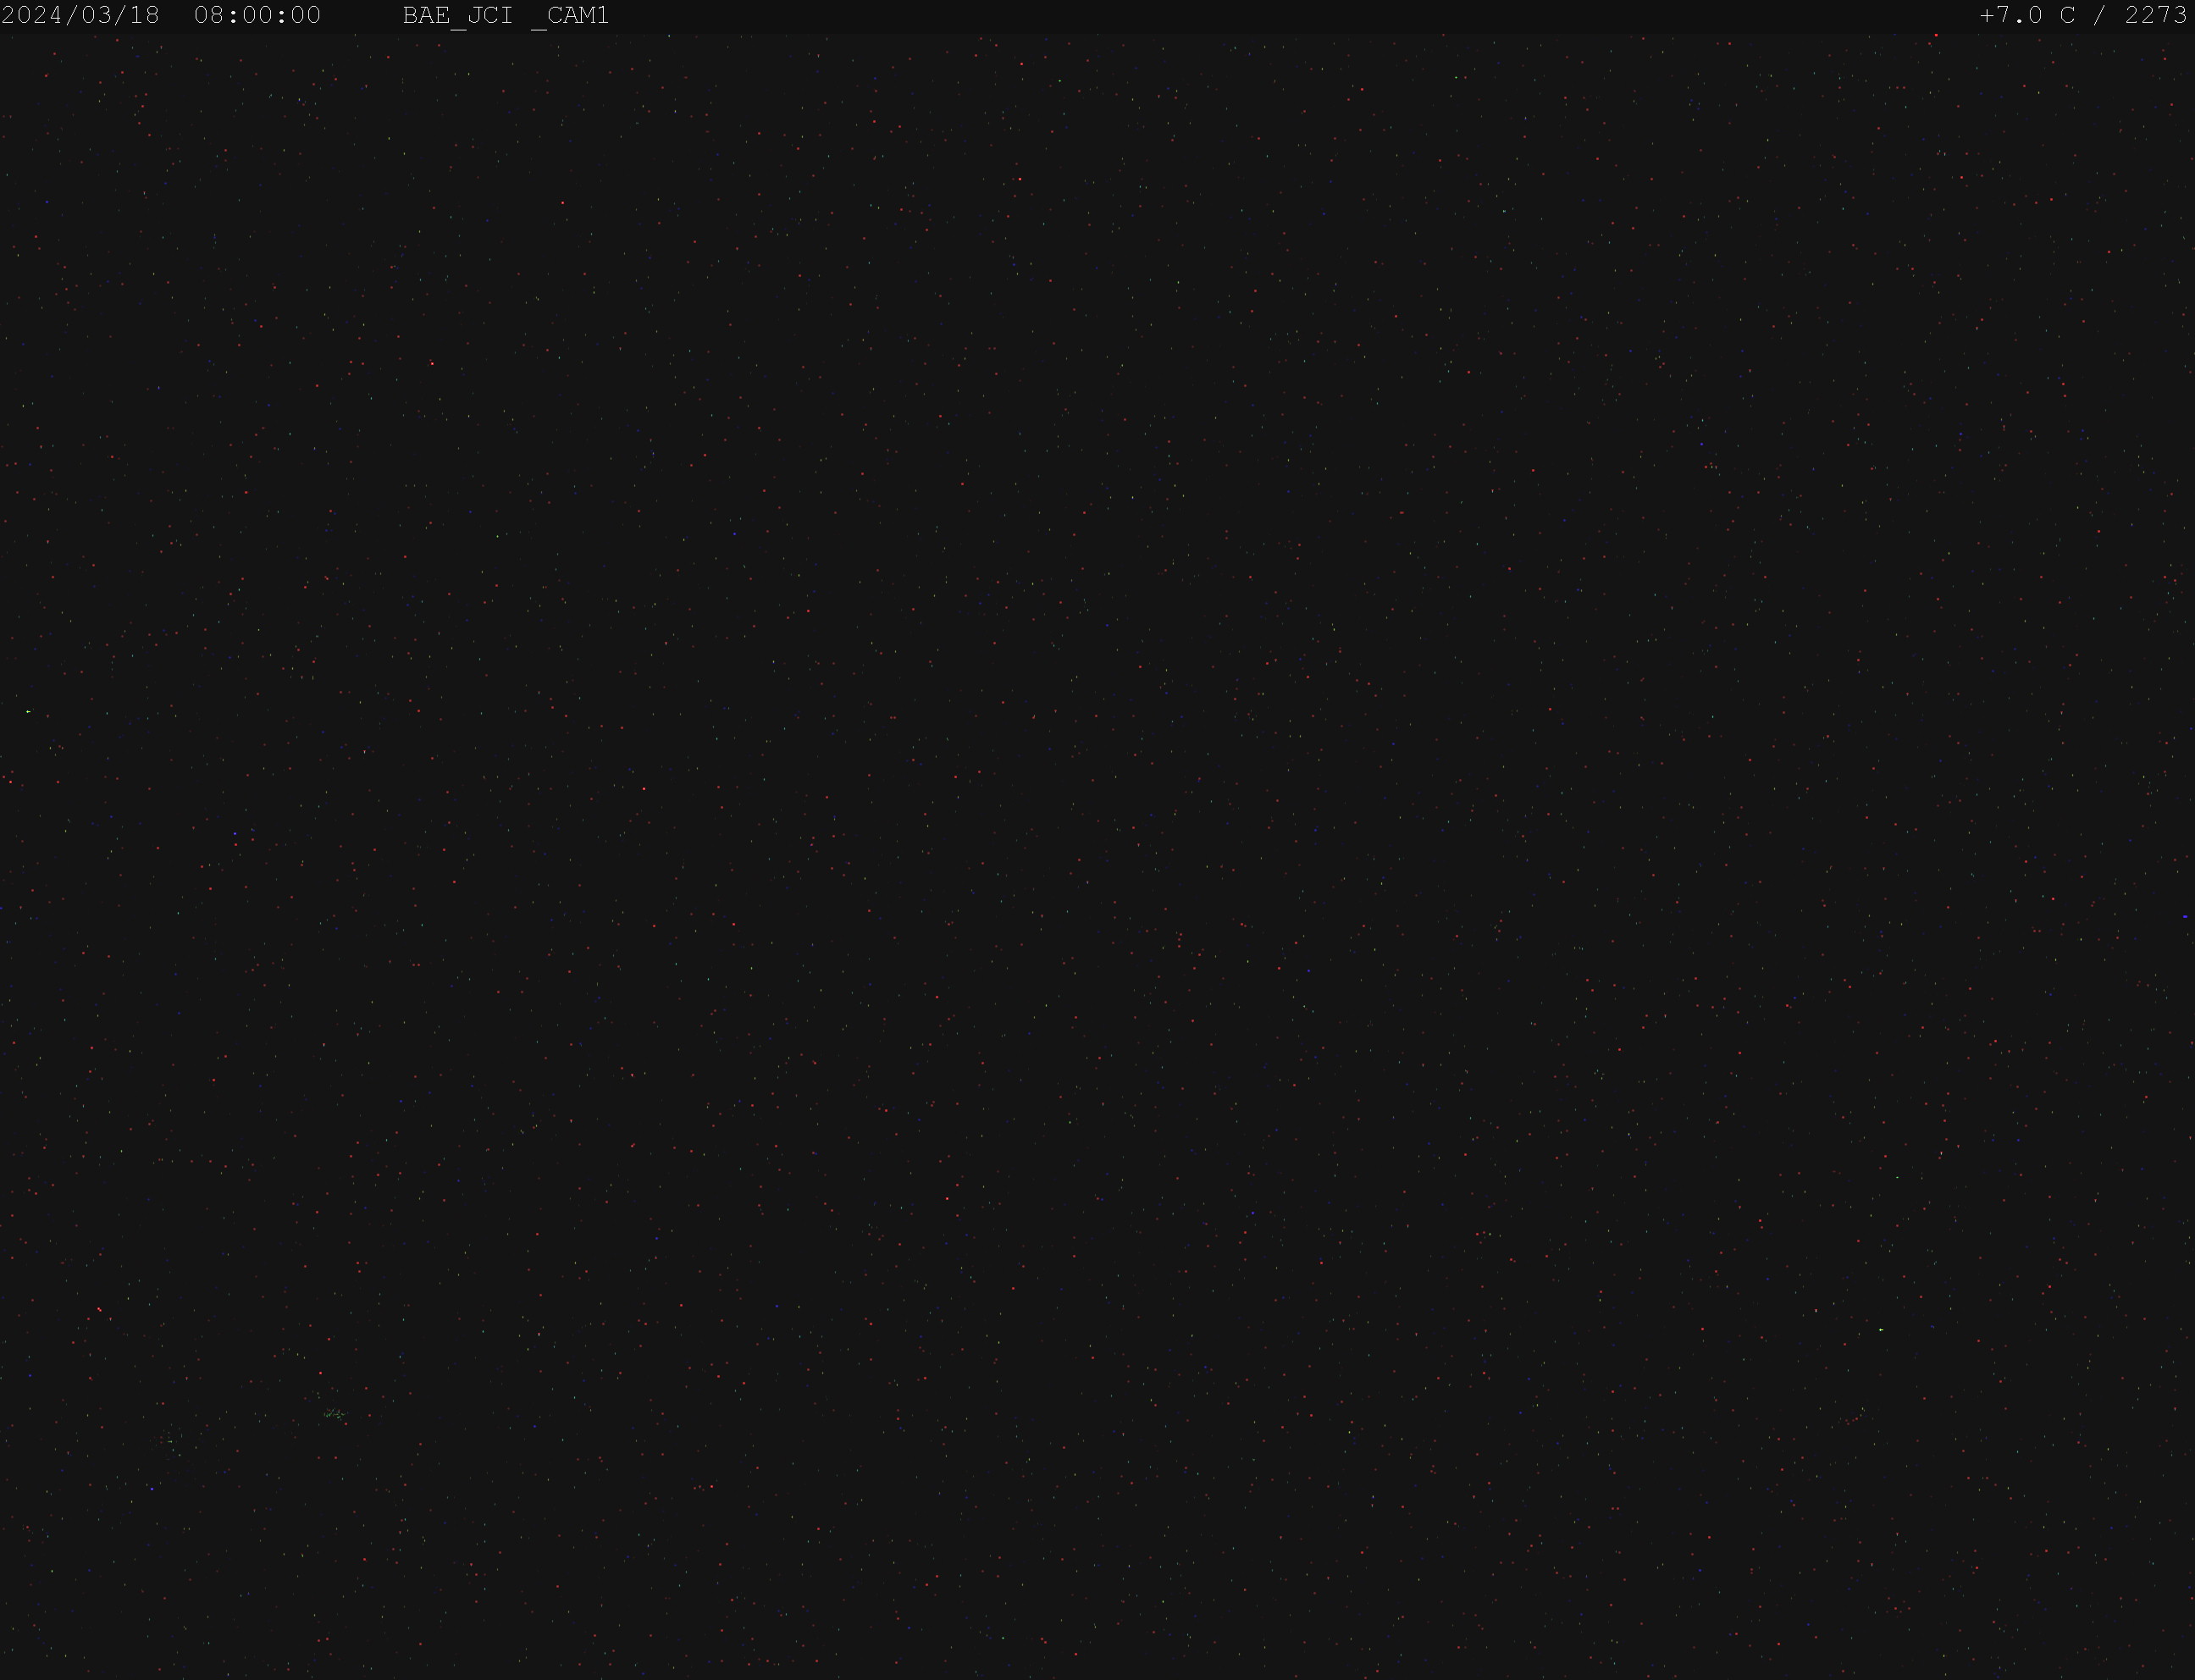Click the time stamp 08:00:00
The height and width of the screenshot is (1680, 2195).
click(258, 15)
